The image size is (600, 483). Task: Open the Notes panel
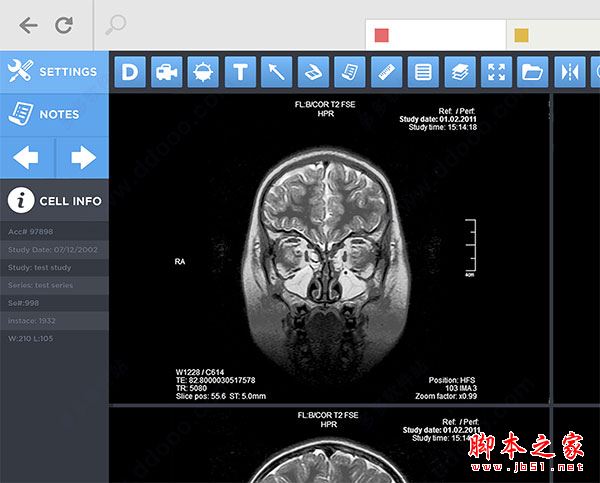pyautogui.click(x=54, y=114)
